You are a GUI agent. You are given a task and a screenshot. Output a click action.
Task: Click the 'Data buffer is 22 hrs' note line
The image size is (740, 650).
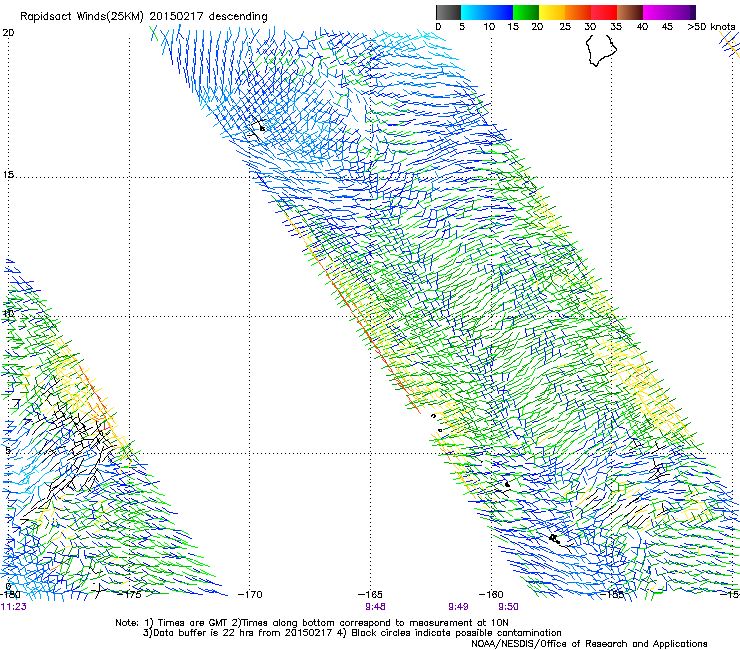tap(352, 633)
